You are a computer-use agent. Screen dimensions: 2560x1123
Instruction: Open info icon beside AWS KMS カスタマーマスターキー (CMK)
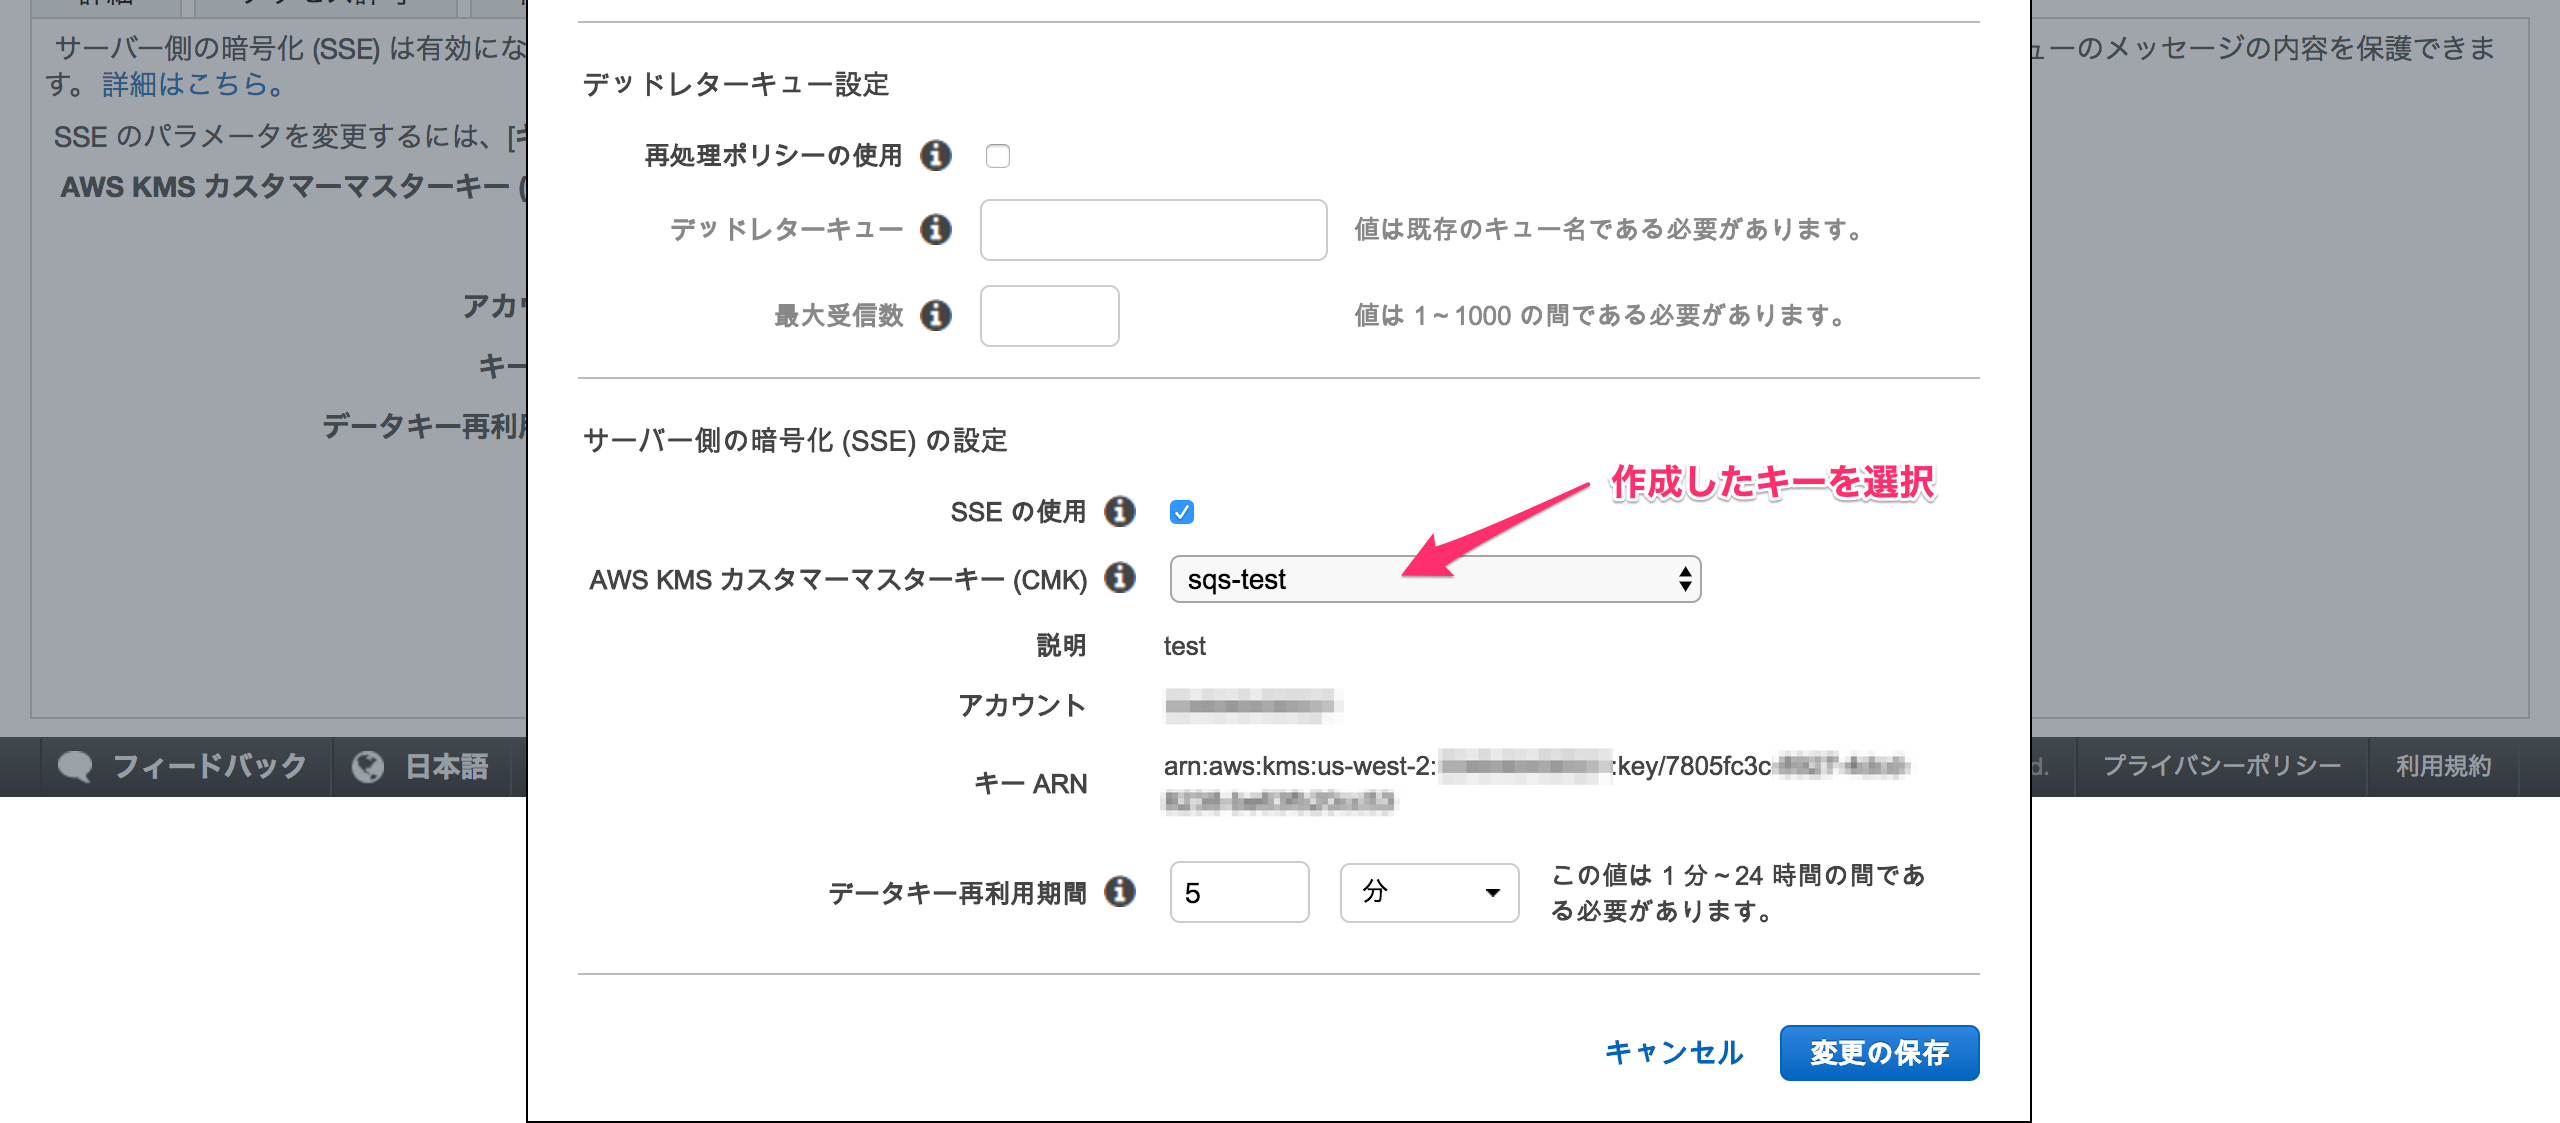(x=1120, y=577)
